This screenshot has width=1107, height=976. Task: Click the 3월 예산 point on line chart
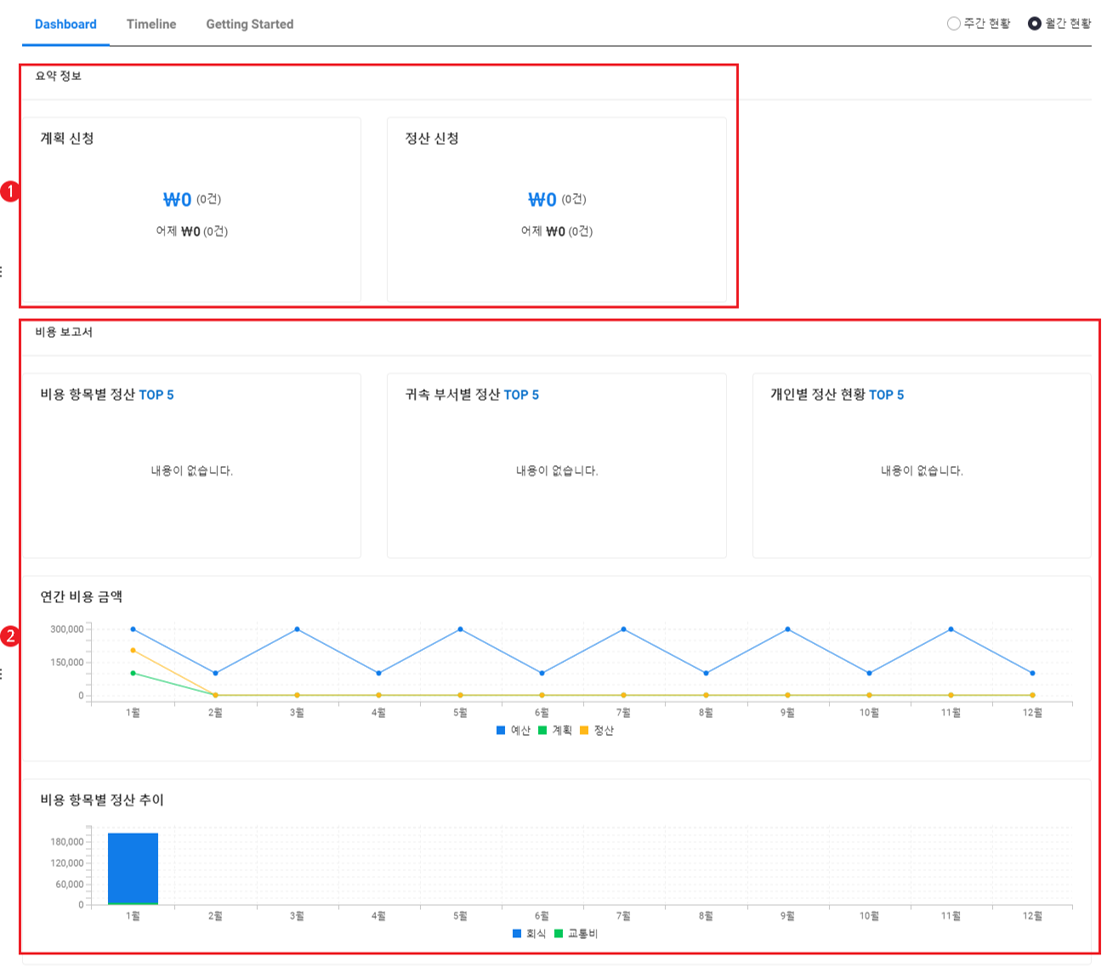coord(297,629)
